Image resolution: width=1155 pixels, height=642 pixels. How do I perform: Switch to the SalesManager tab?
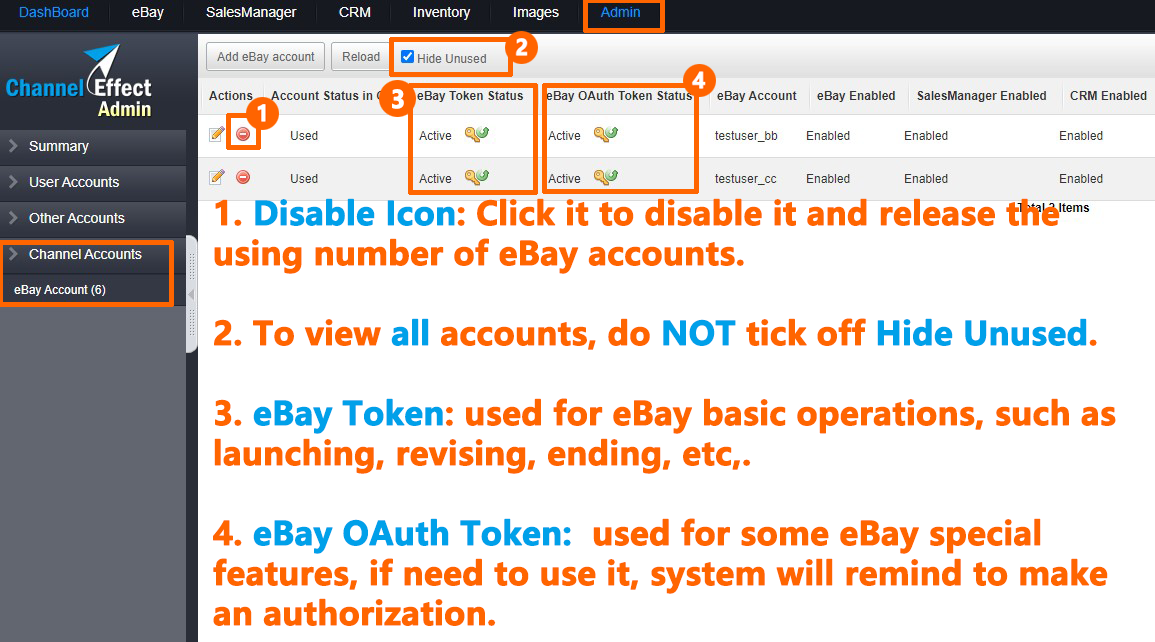pyautogui.click(x=251, y=13)
